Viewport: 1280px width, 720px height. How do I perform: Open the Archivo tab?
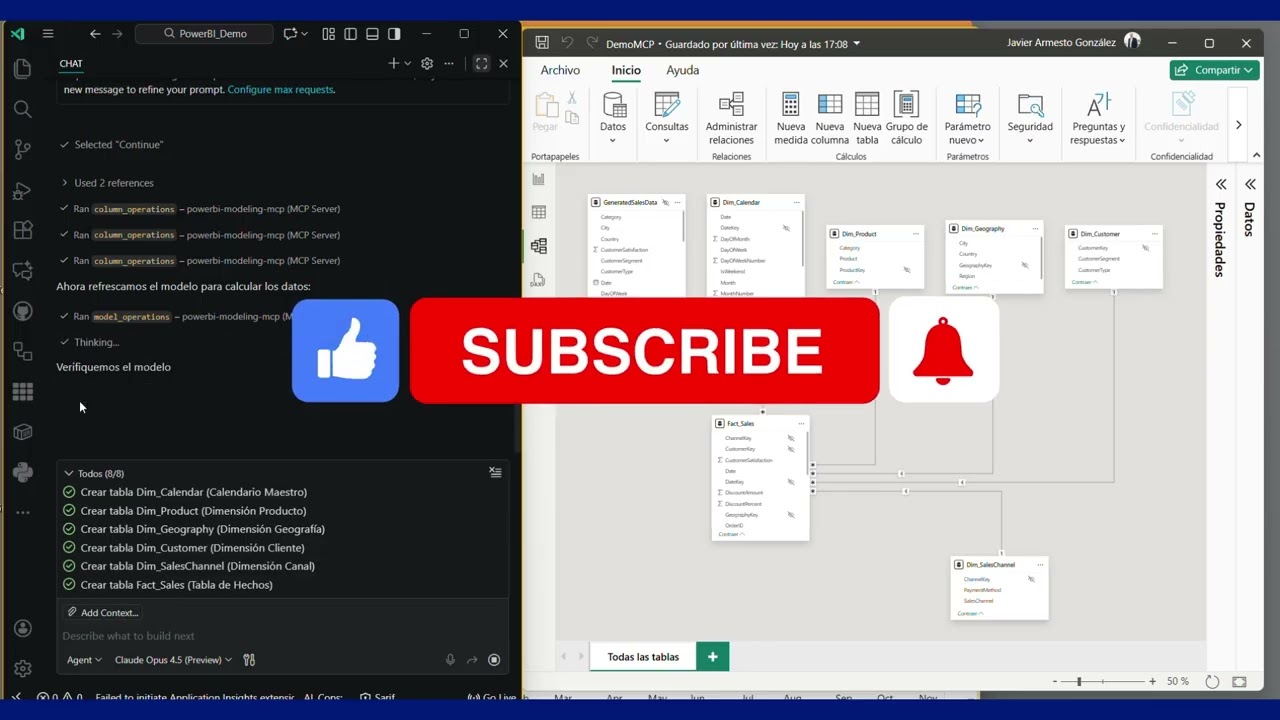point(560,70)
